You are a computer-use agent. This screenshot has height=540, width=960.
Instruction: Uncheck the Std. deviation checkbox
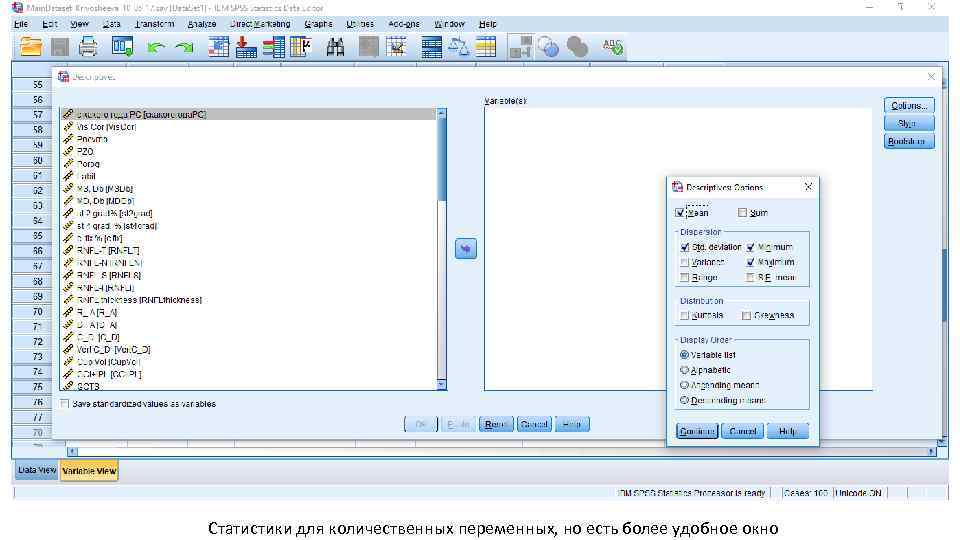click(684, 247)
